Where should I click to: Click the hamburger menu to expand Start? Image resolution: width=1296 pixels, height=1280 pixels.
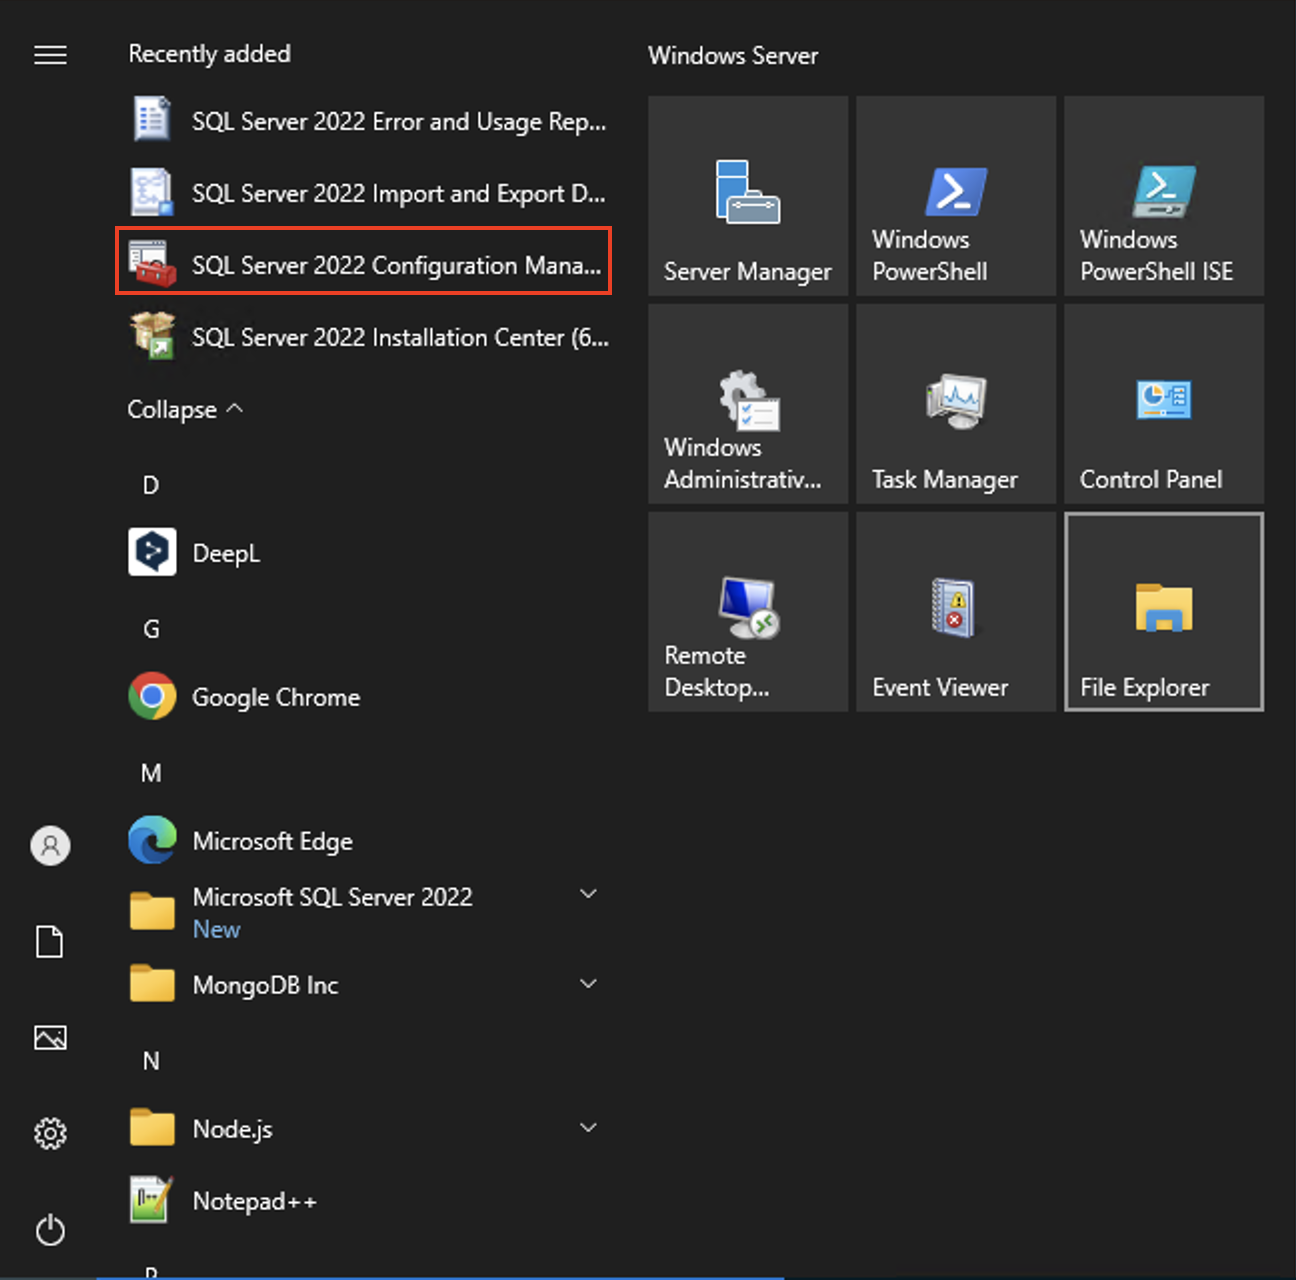coord(50,55)
